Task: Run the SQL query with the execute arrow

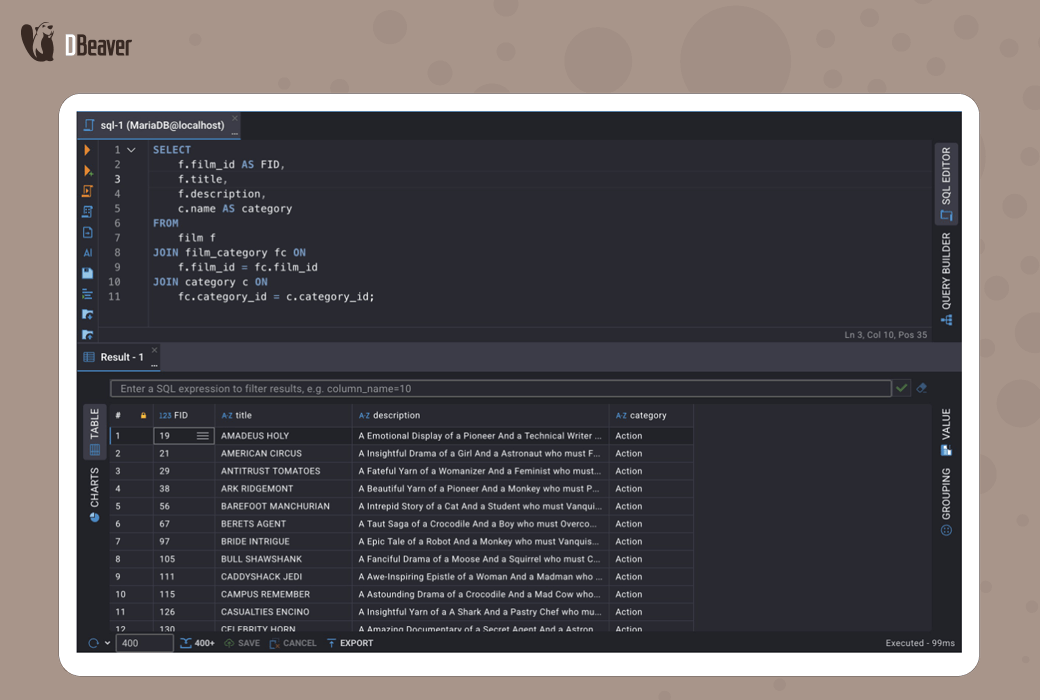Action: pos(88,150)
